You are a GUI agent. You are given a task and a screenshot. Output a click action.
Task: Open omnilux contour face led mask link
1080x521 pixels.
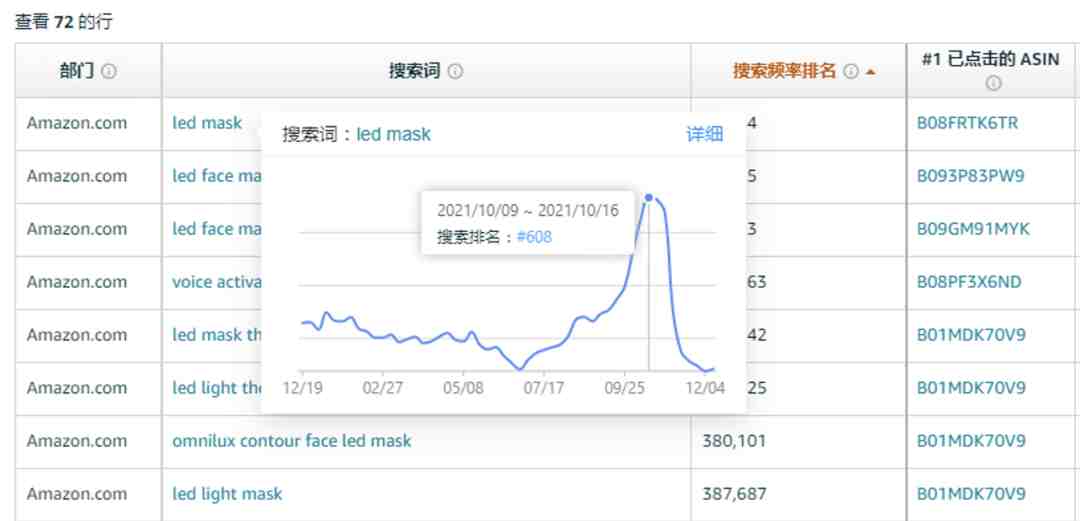tap(291, 440)
